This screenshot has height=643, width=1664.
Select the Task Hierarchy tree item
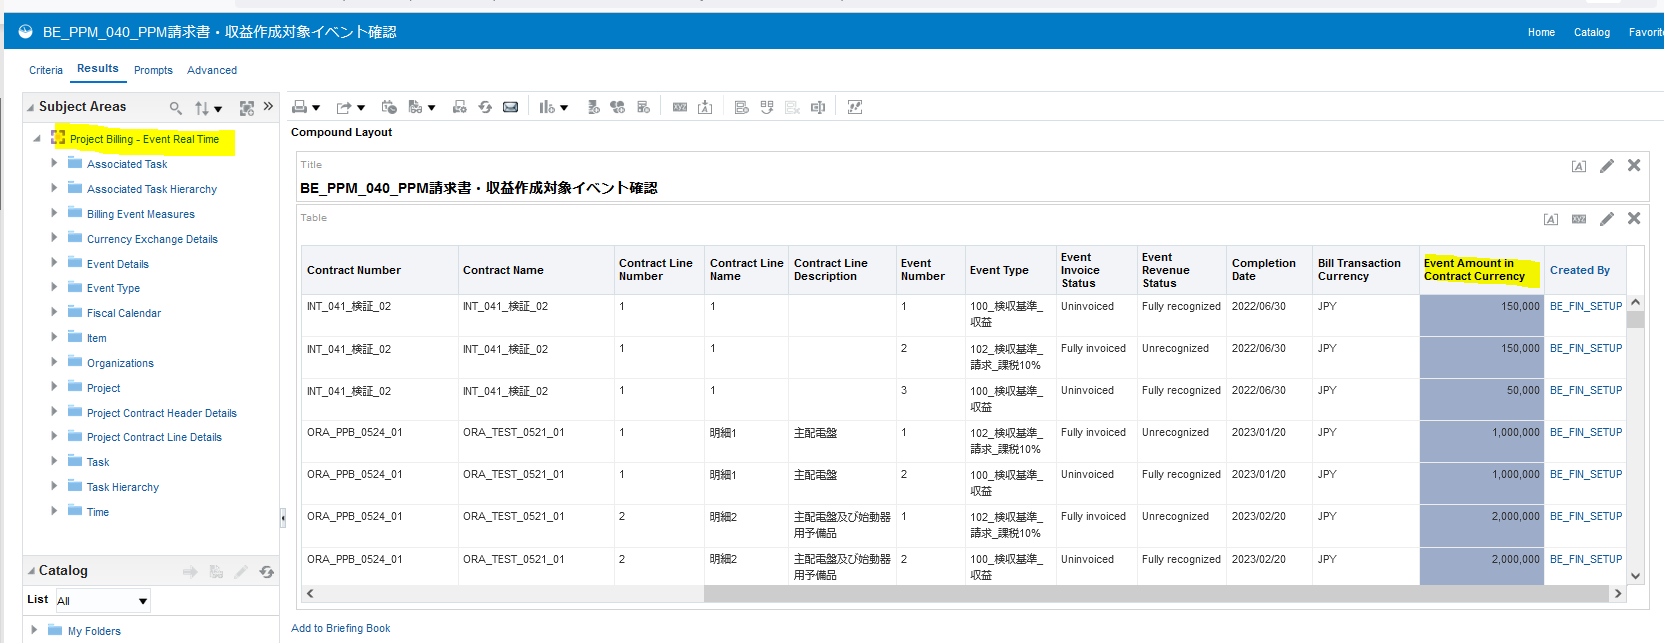coord(123,487)
